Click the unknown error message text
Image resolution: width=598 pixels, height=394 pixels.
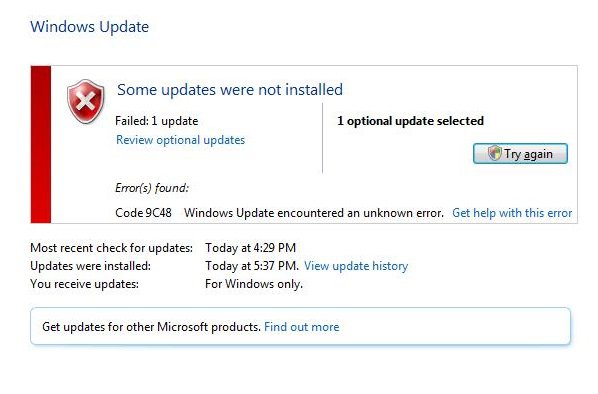tap(314, 213)
